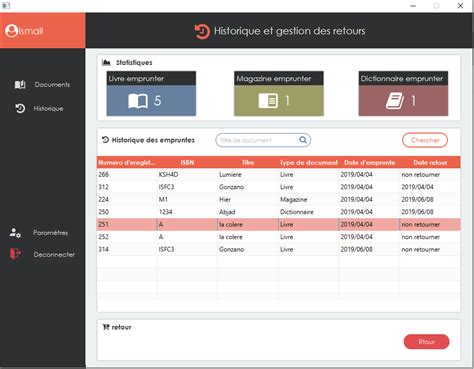The width and height of the screenshot is (474, 369).
Task: Sort by Date retour column header
Action: (430, 163)
